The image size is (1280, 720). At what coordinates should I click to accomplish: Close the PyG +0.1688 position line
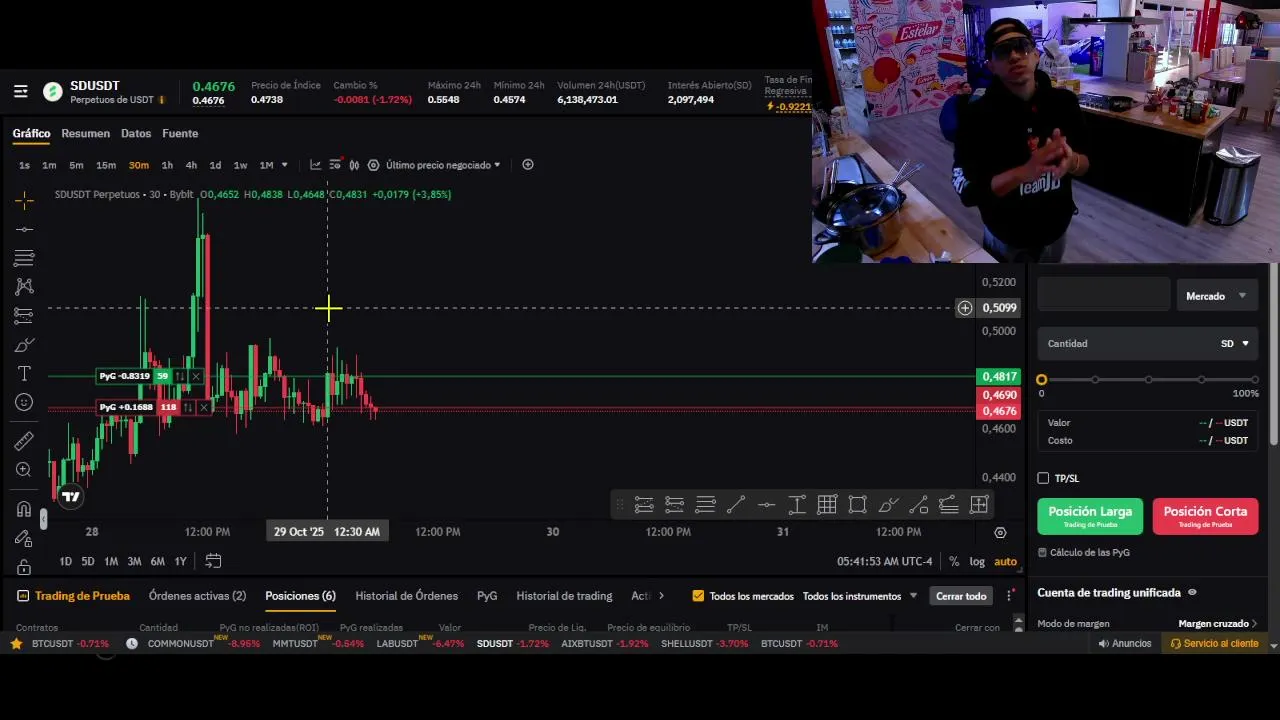click(204, 407)
